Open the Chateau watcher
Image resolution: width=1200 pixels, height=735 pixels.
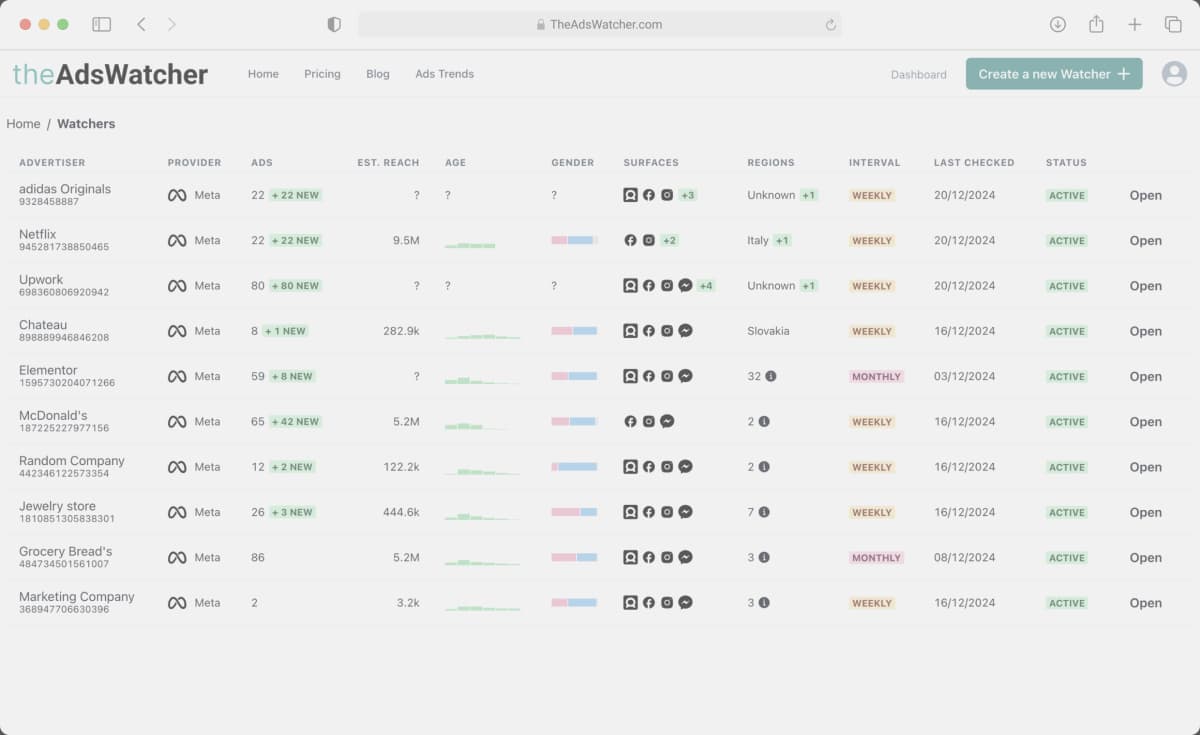point(1146,331)
